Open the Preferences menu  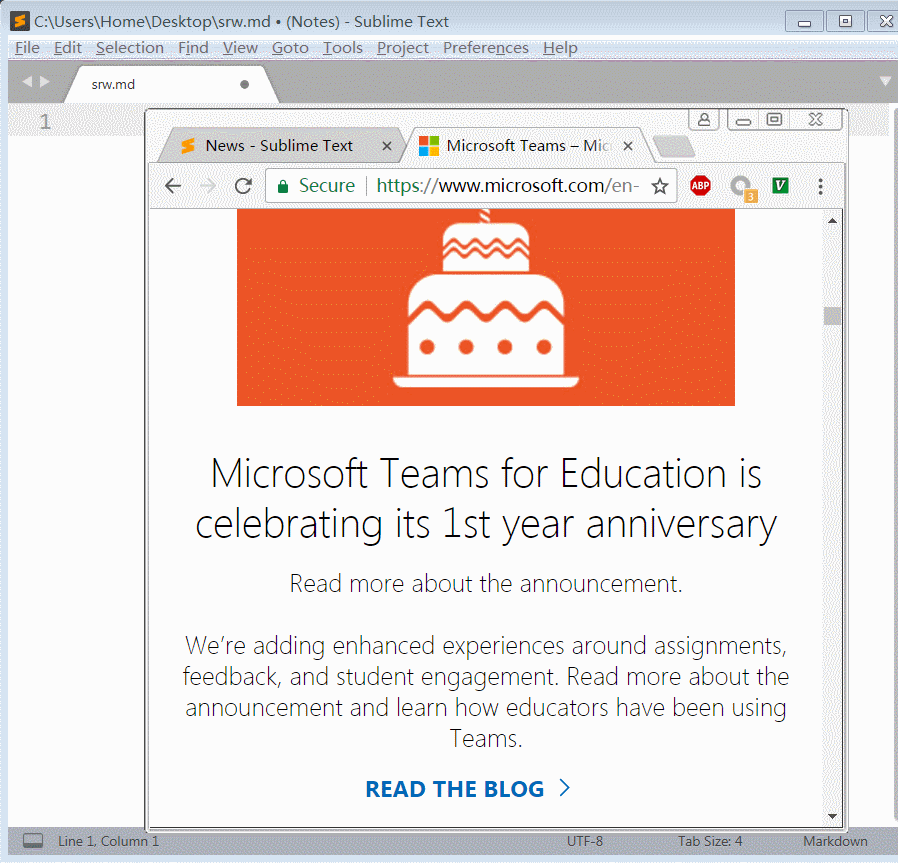tap(486, 48)
